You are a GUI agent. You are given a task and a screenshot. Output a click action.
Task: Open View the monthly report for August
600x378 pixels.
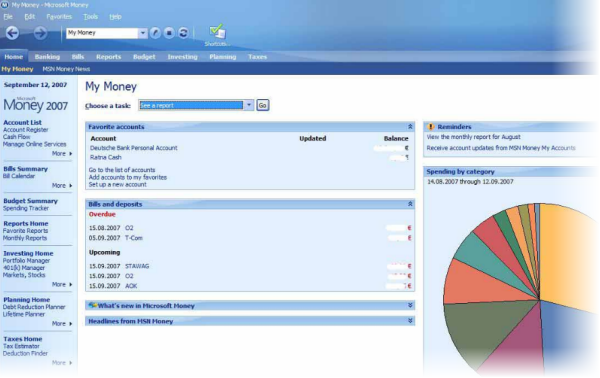[x=473, y=137]
